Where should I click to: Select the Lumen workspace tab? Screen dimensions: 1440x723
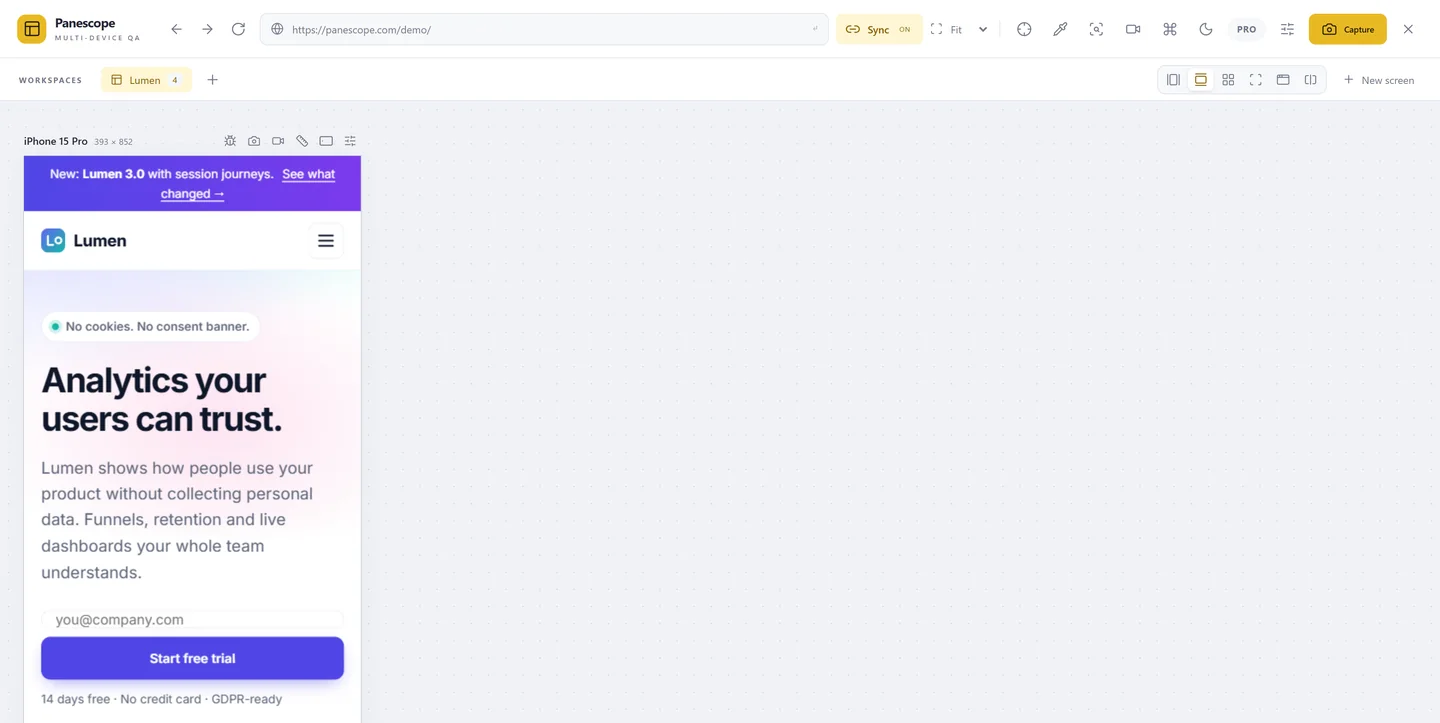pos(146,80)
